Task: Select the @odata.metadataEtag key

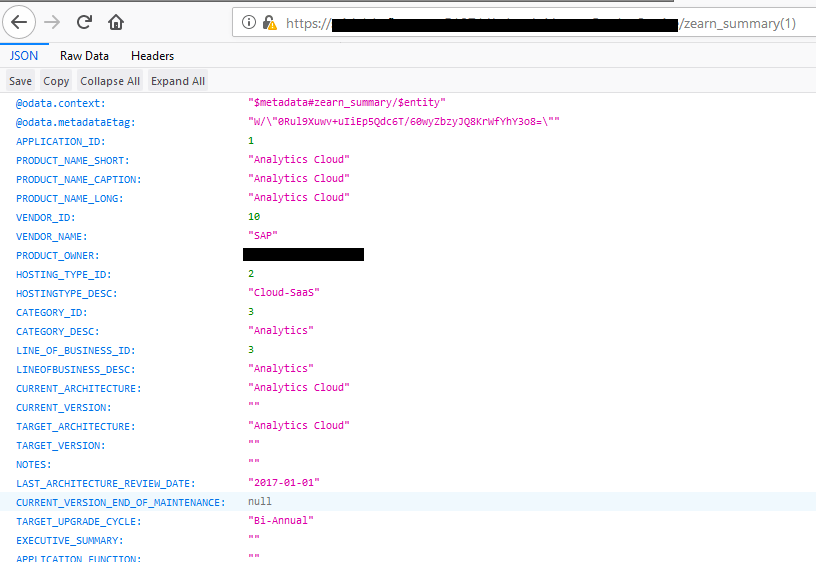Action: 75,122
